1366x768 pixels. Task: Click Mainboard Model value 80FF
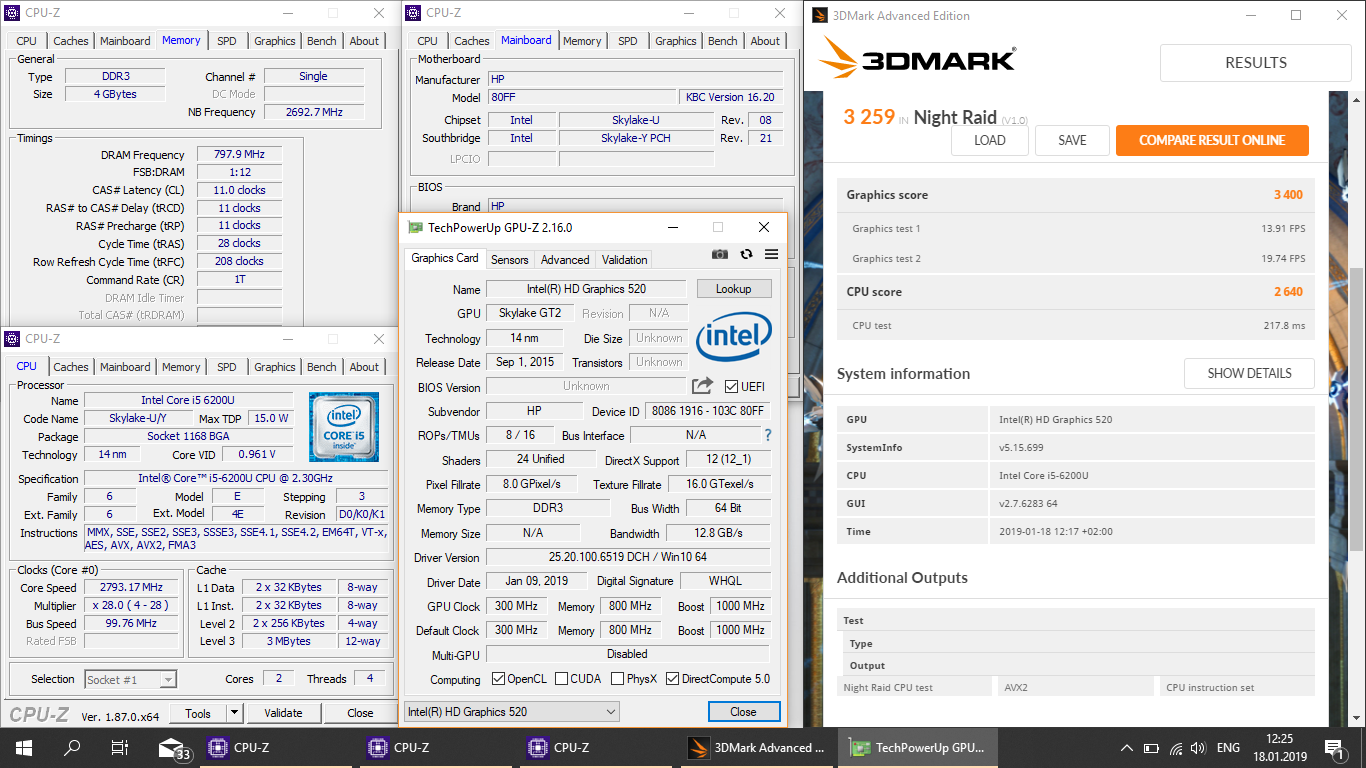[580, 97]
